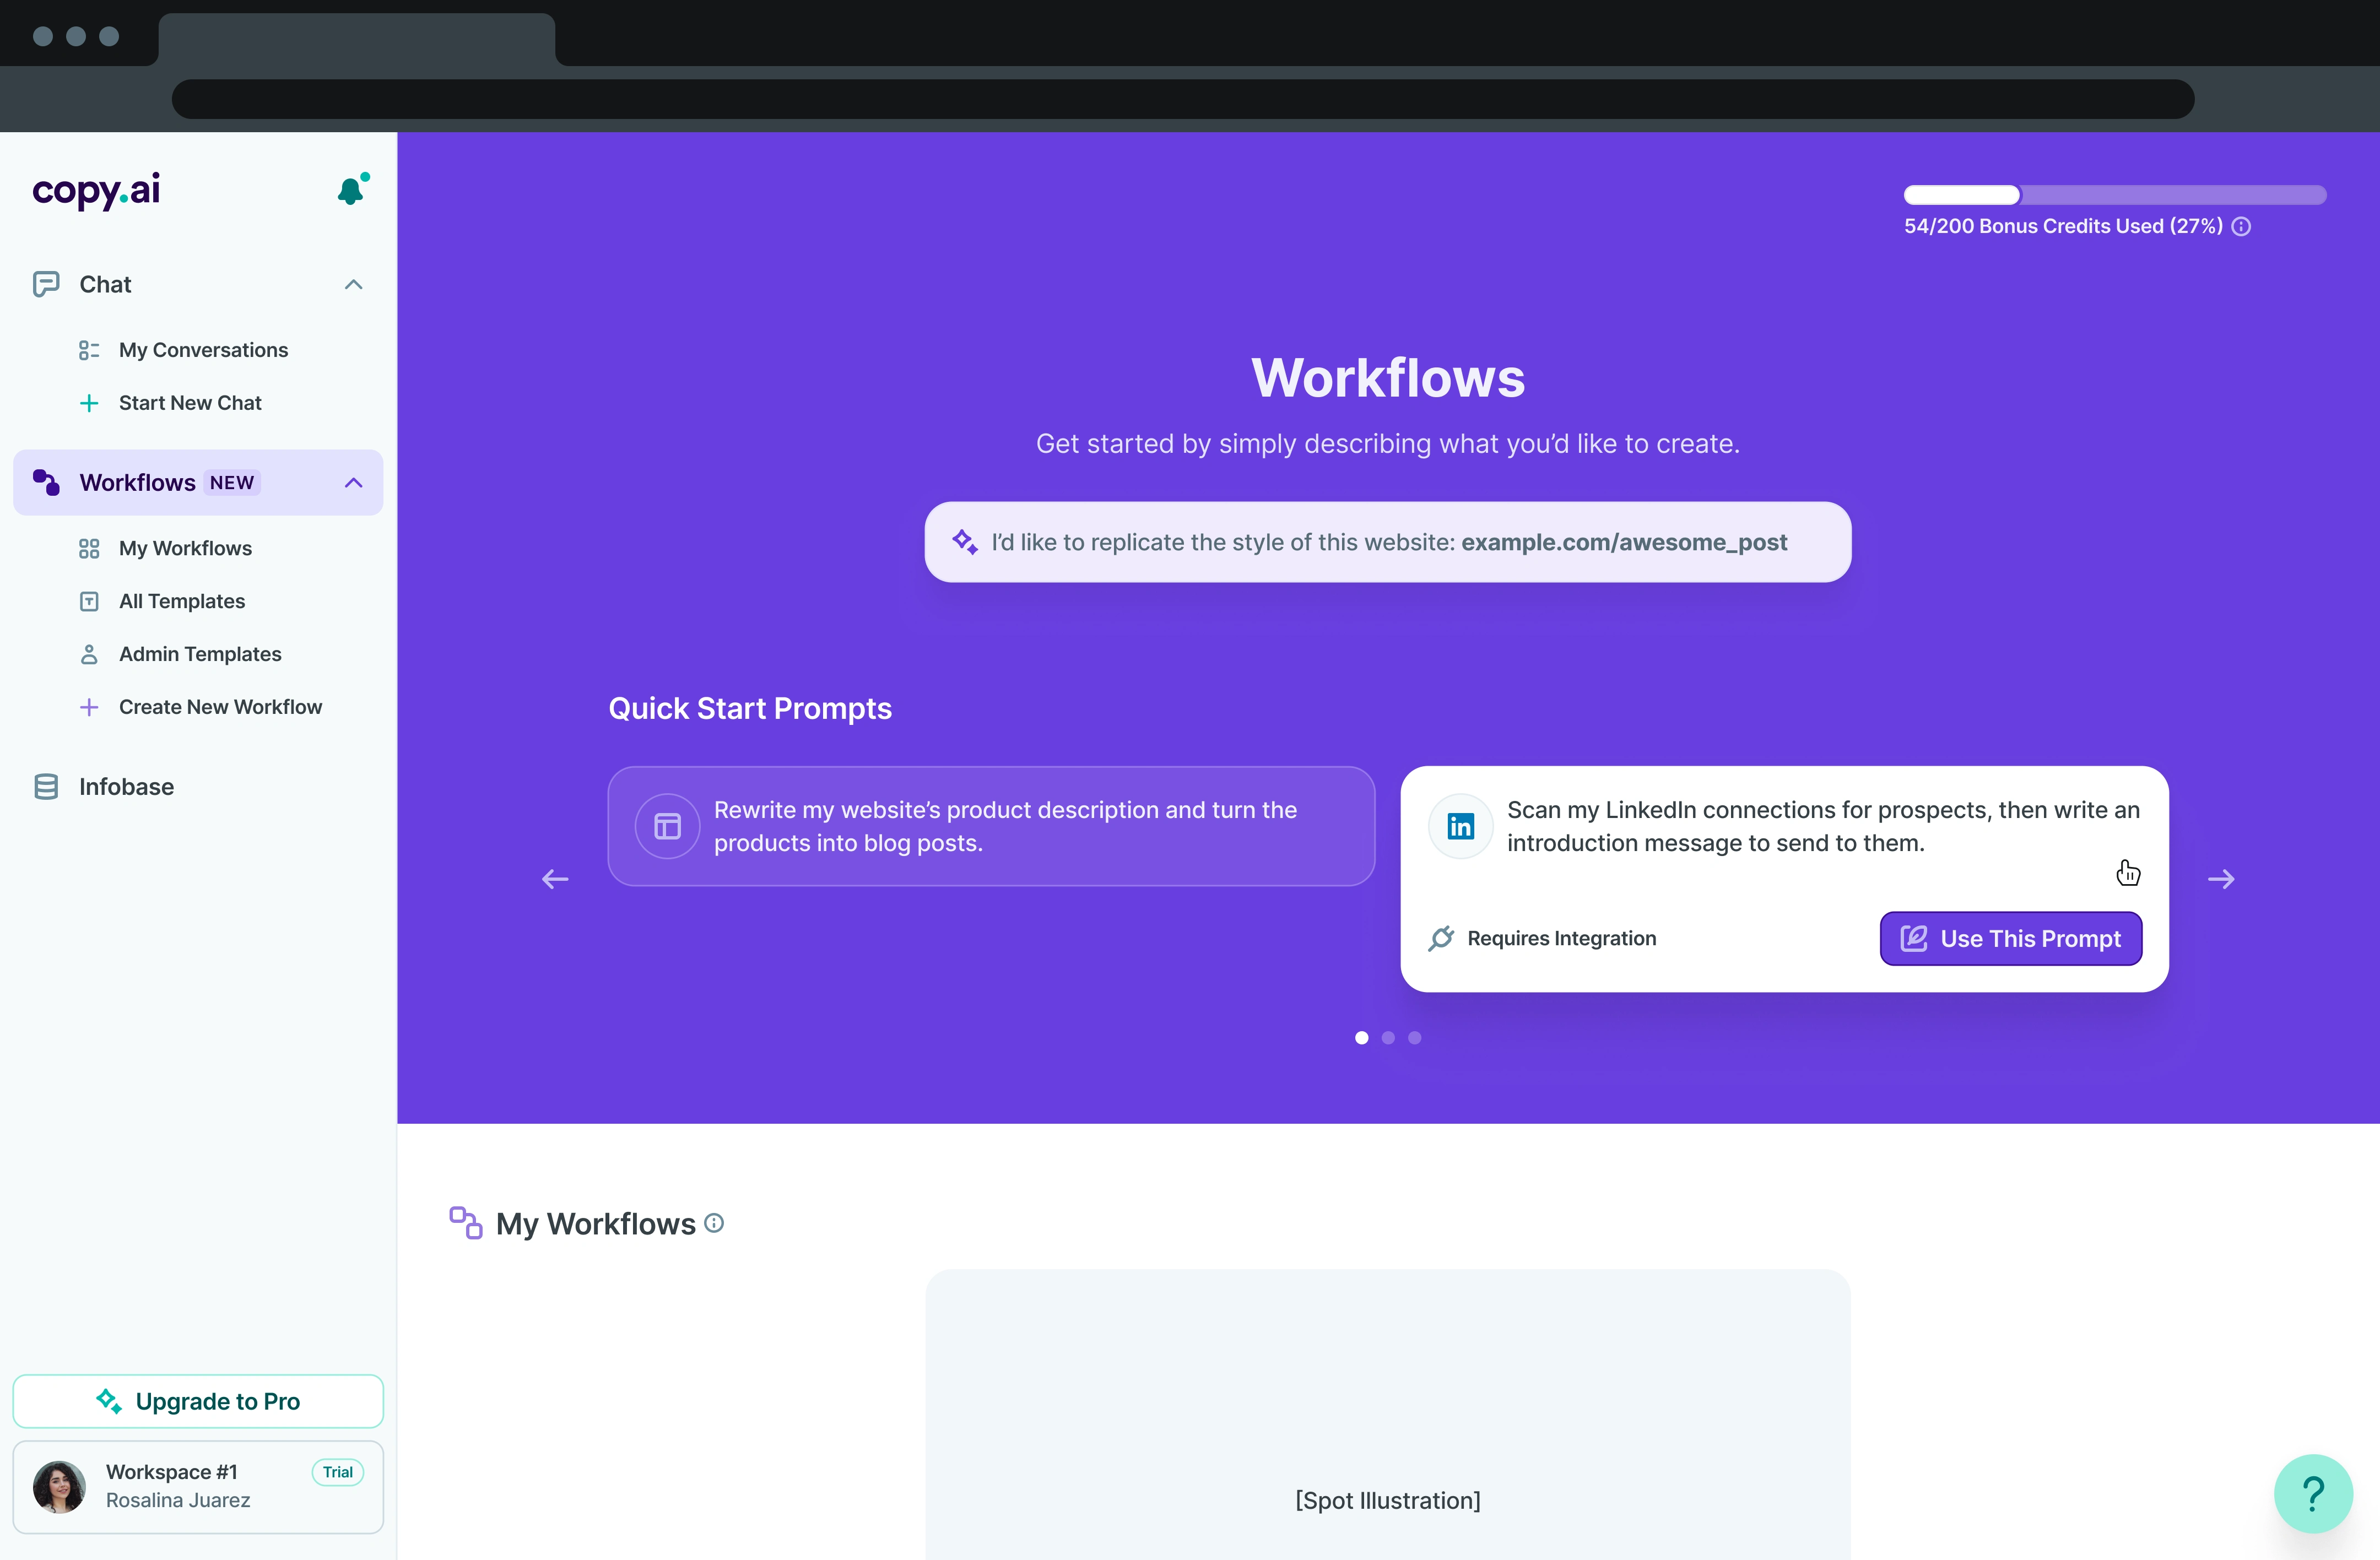Viewport: 2380px width, 1560px height.
Task: Click the info icon next to My Workflows
Action: click(x=714, y=1223)
